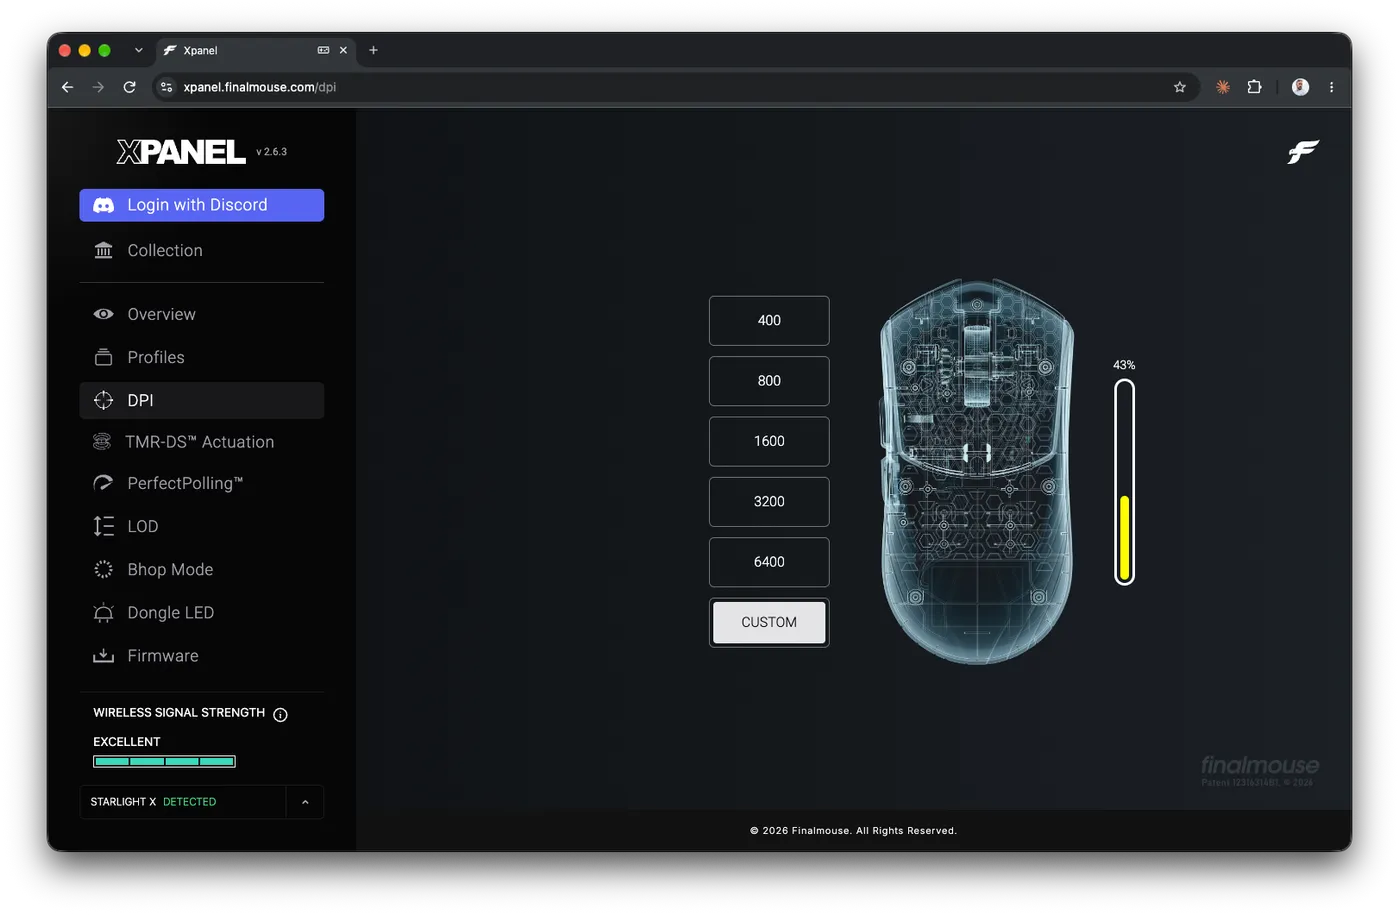This screenshot has width=1400, height=915.
Task: Click the LOD height icon
Action: tap(103, 526)
